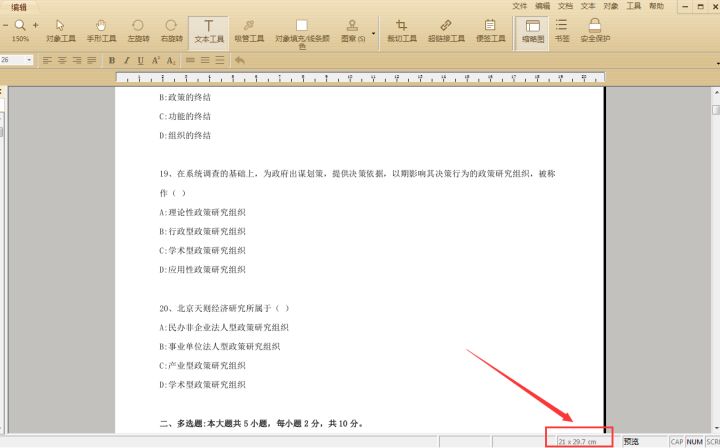720x448 pixels.
Task: Click page size 21 x 29.7 cm
Action: click(x=577, y=442)
